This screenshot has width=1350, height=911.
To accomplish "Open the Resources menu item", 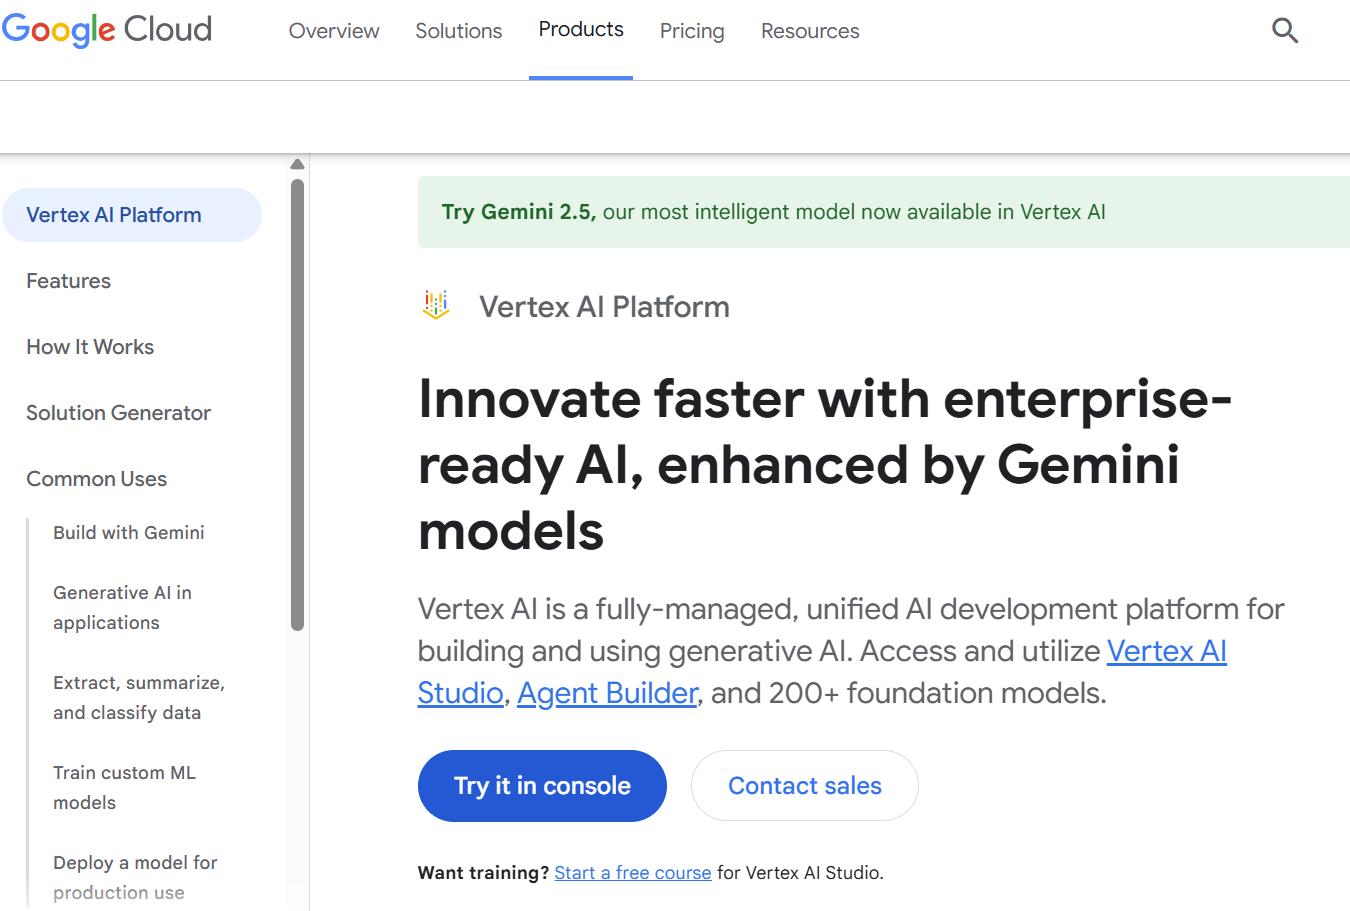I will pos(810,31).
